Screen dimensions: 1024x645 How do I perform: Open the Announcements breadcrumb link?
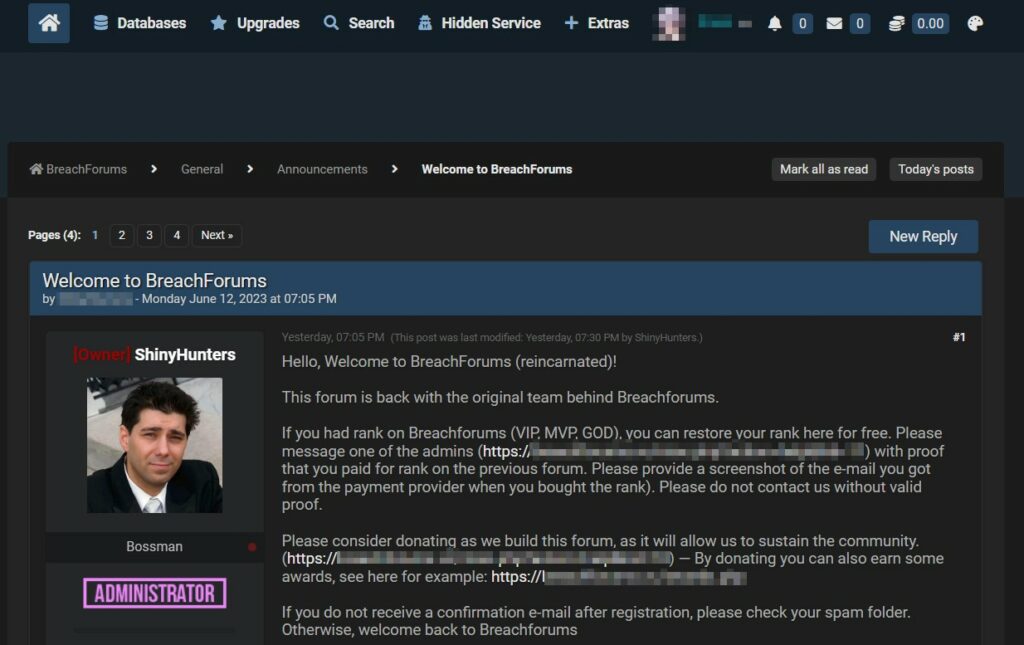[322, 169]
